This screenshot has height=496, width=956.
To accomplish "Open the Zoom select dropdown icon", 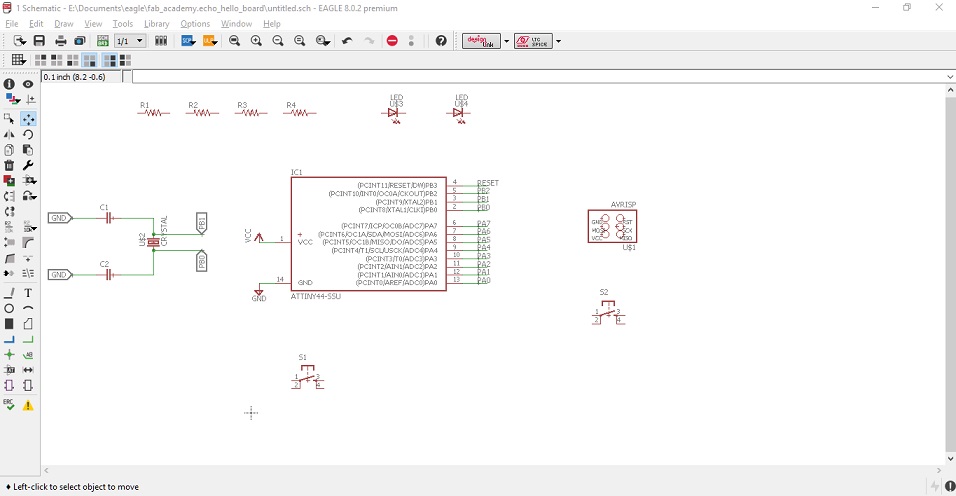I will (323, 41).
